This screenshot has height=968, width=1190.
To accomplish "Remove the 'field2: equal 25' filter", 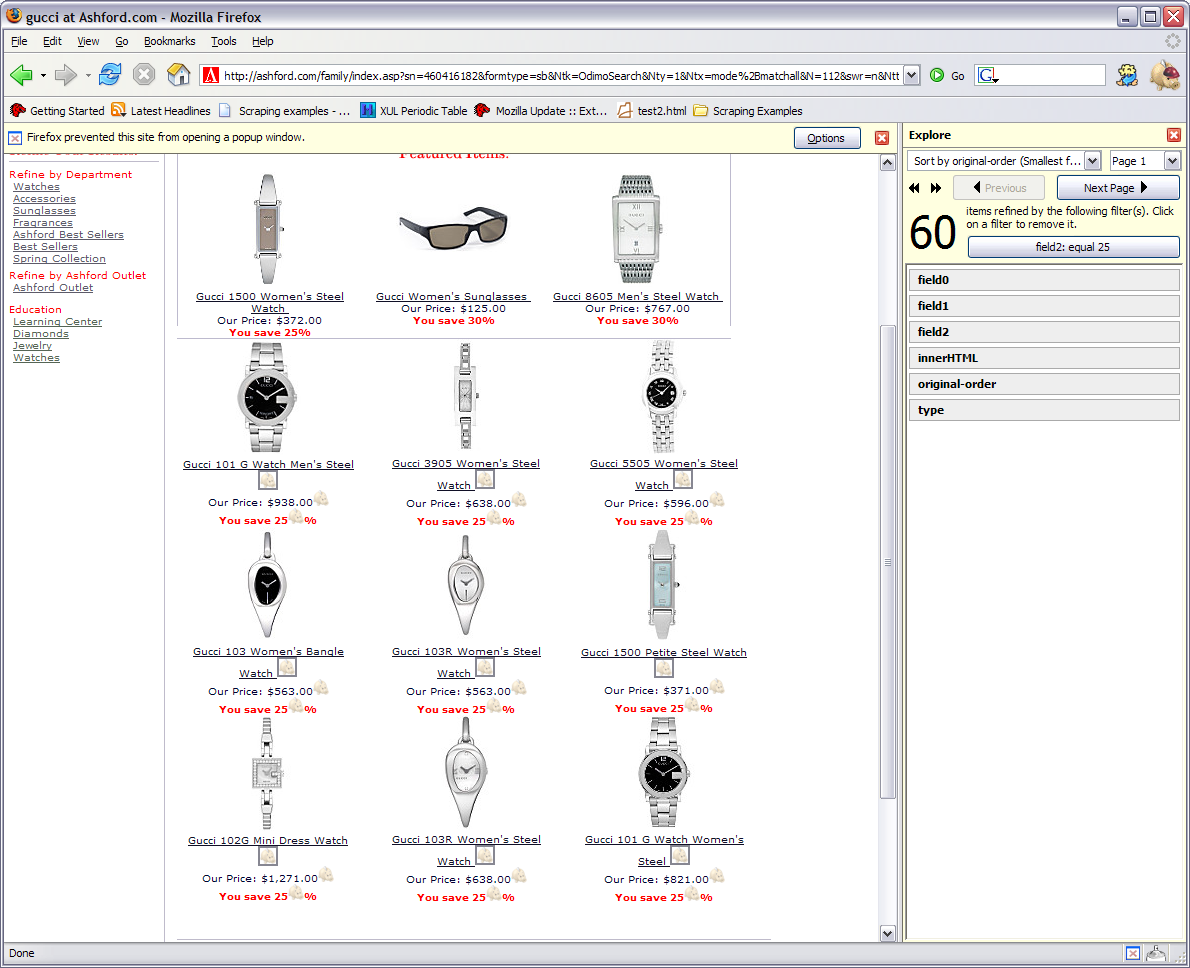I will point(1072,247).
